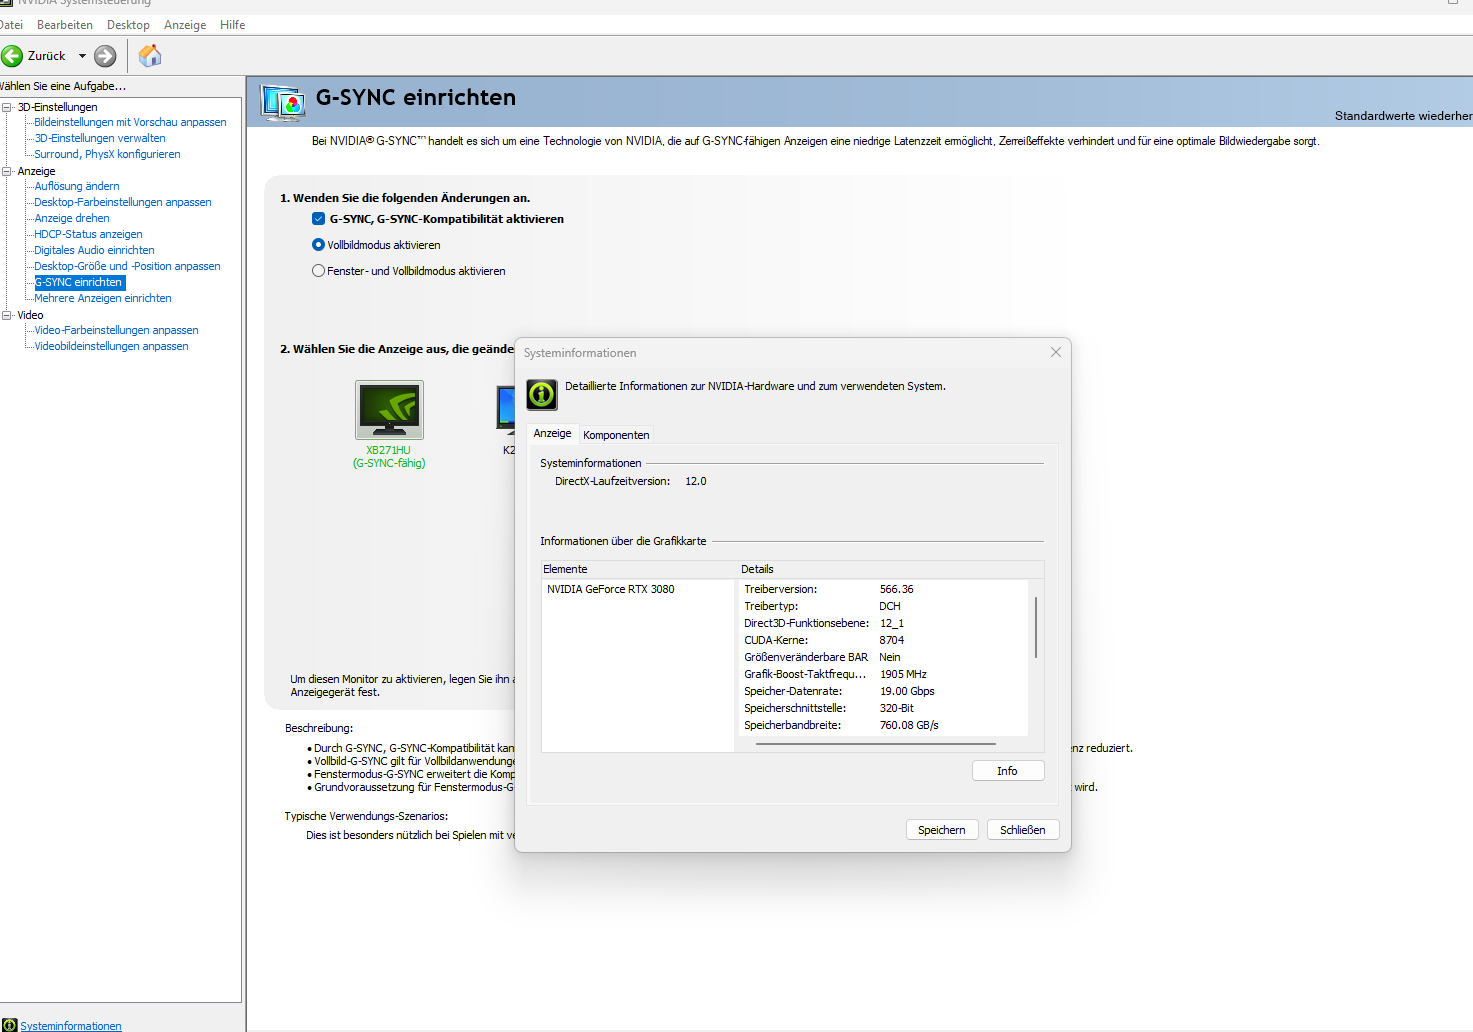Click the Treibertyp DCH row
The width and height of the screenshot is (1473, 1032).
tap(884, 606)
